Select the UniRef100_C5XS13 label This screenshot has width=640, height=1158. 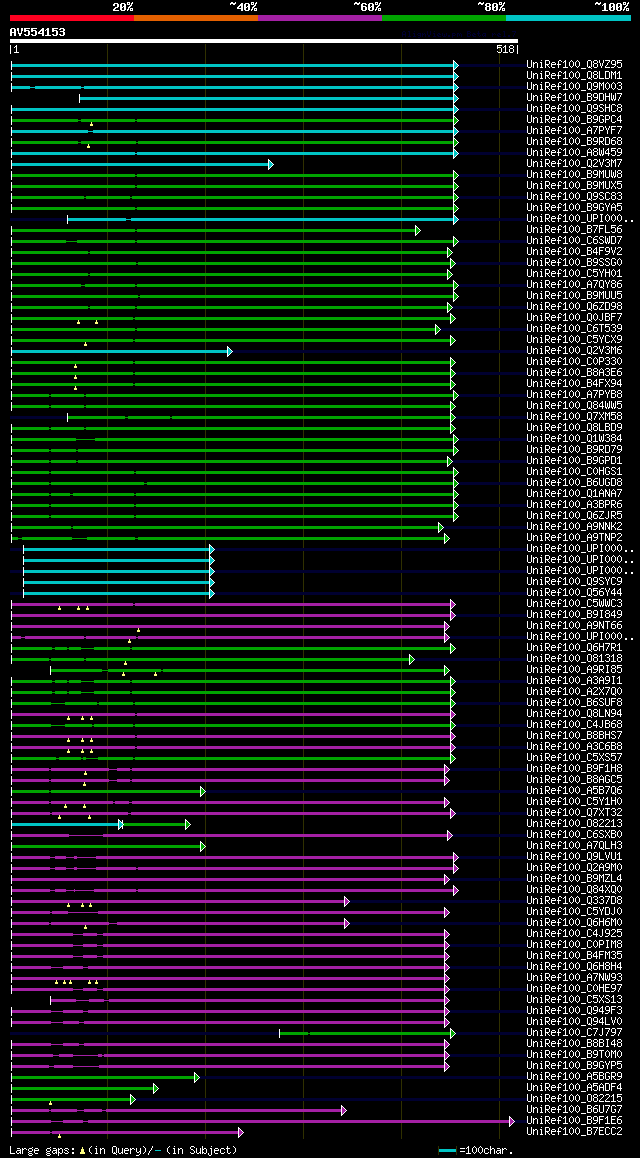coord(574,1000)
